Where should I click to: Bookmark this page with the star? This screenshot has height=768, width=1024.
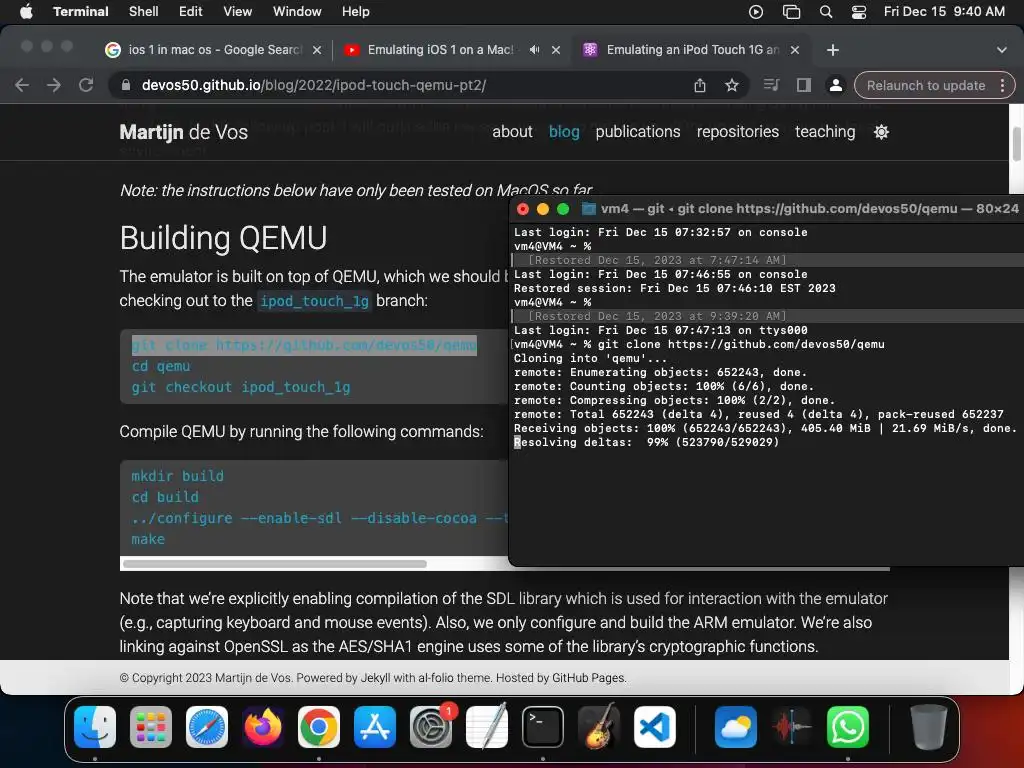(732, 85)
